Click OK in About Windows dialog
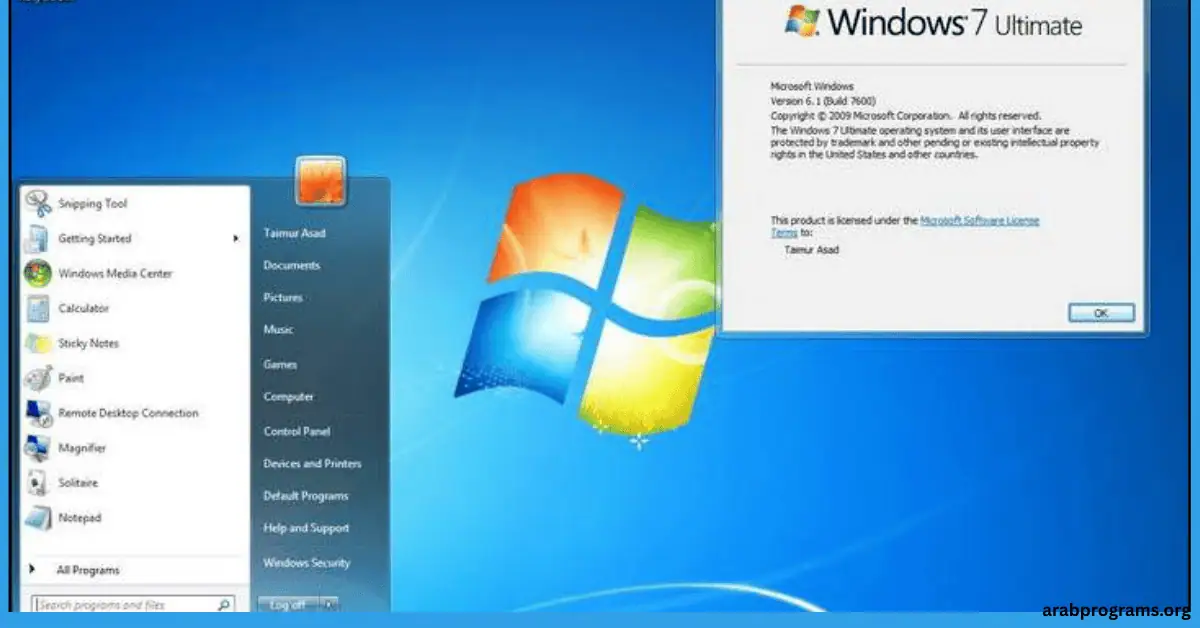 pyautogui.click(x=1101, y=313)
